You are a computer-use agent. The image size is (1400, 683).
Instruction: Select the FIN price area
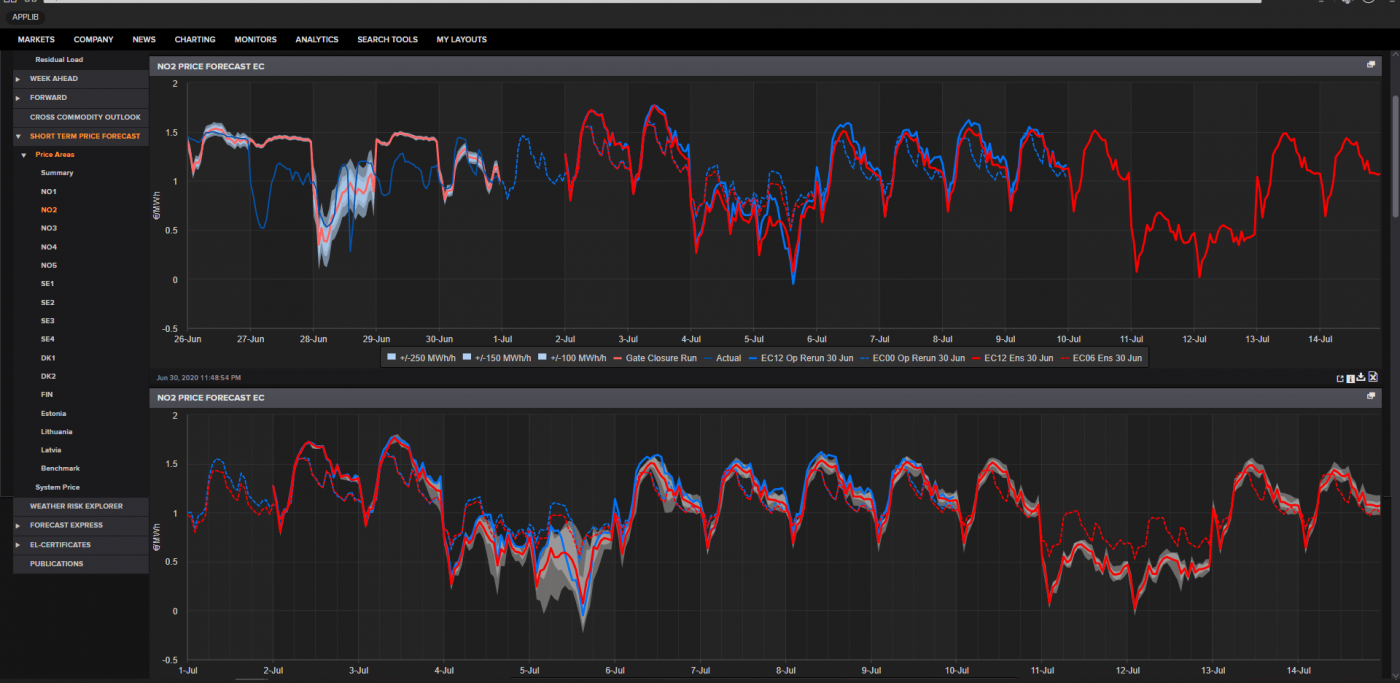click(x=47, y=395)
